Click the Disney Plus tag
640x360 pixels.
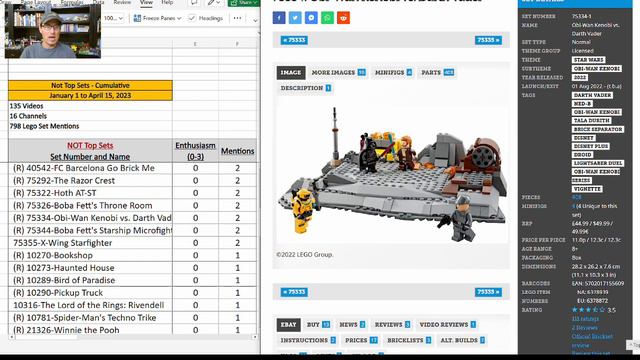click(x=591, y=146)
